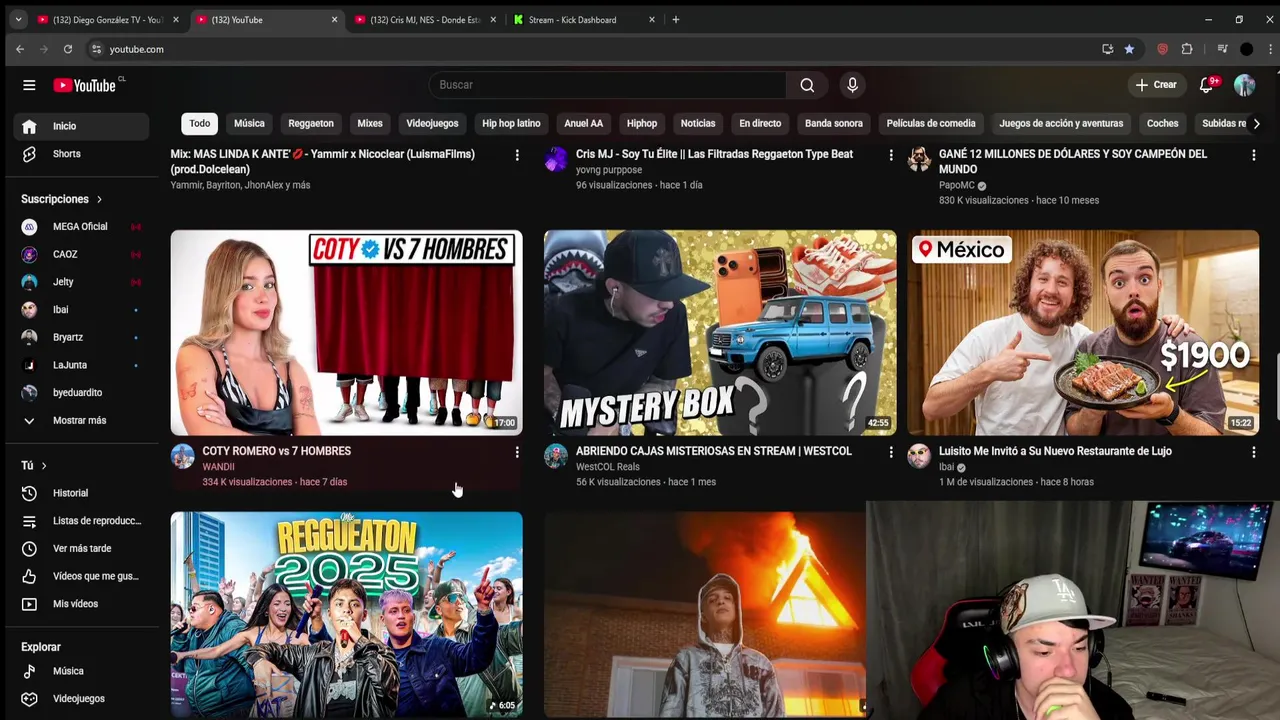The height and width of the screenshot is (720, 1280).
Task: Open Ibai channel in subscriptions
Action: pos(81,310)
